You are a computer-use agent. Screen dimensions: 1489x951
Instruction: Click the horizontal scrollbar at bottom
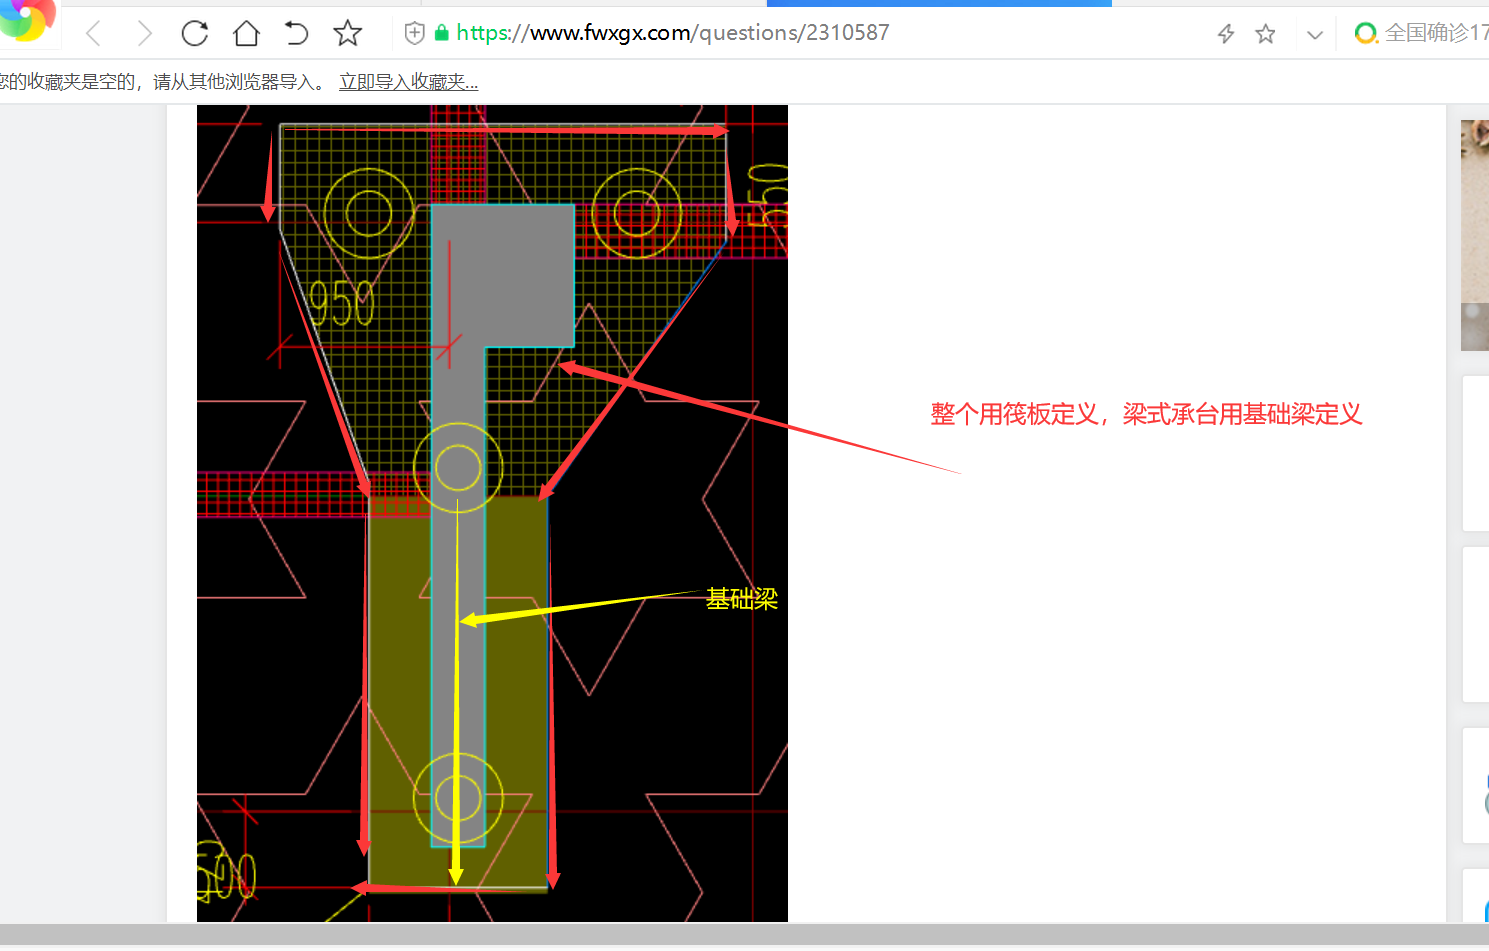pyautogui.click(x=744, y=934)
